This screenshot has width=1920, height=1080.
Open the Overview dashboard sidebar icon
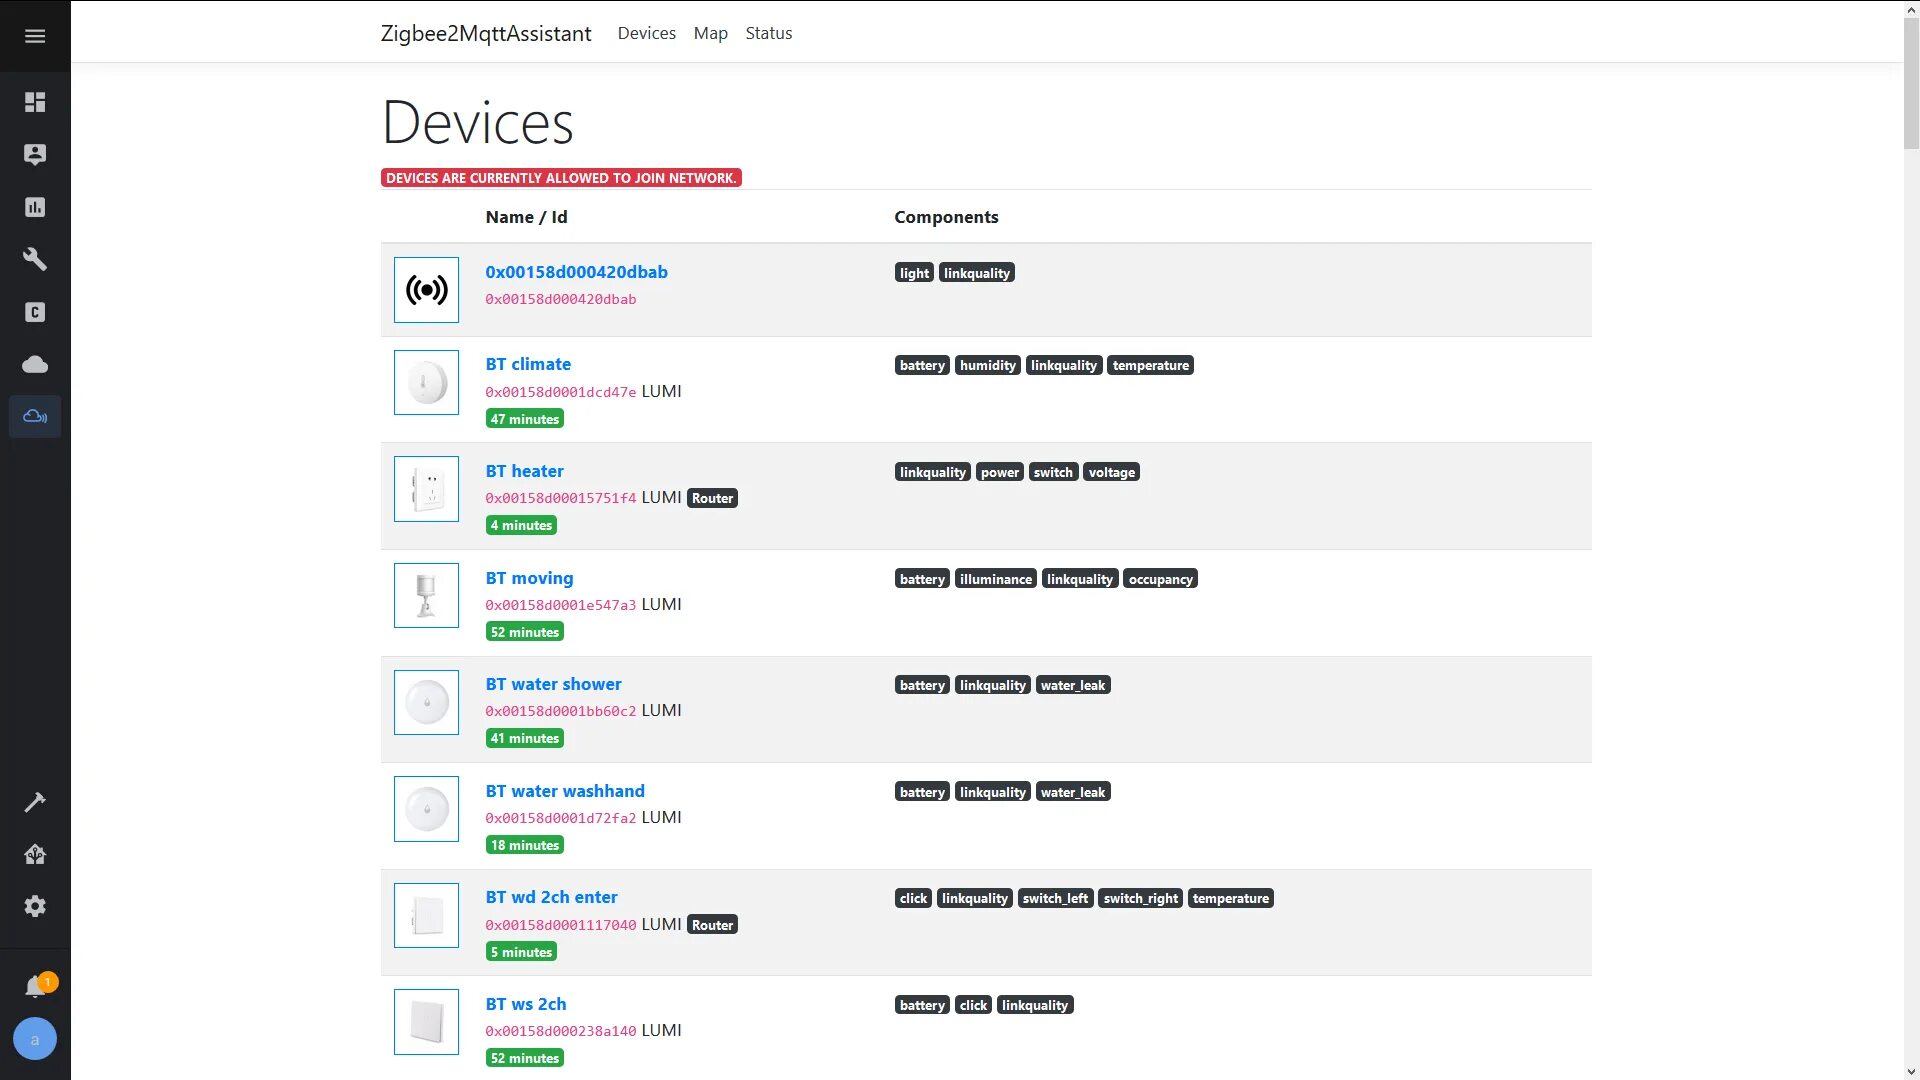pyautogui.click(x=35, y=102)
